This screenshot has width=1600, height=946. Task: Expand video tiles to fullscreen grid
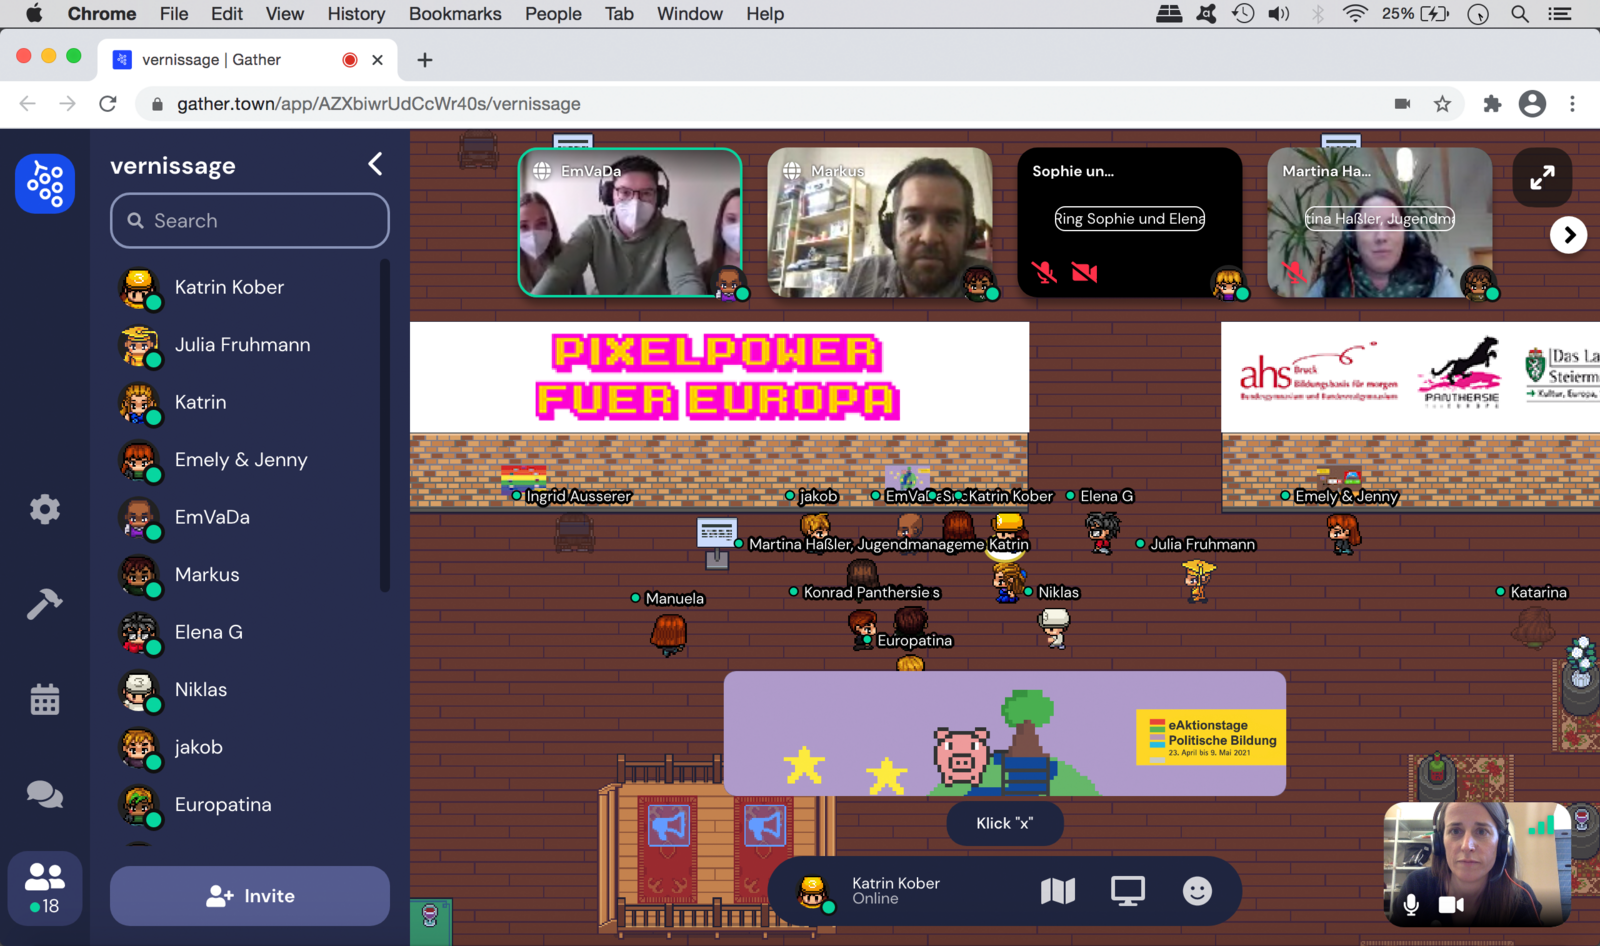coord(1542,178)
